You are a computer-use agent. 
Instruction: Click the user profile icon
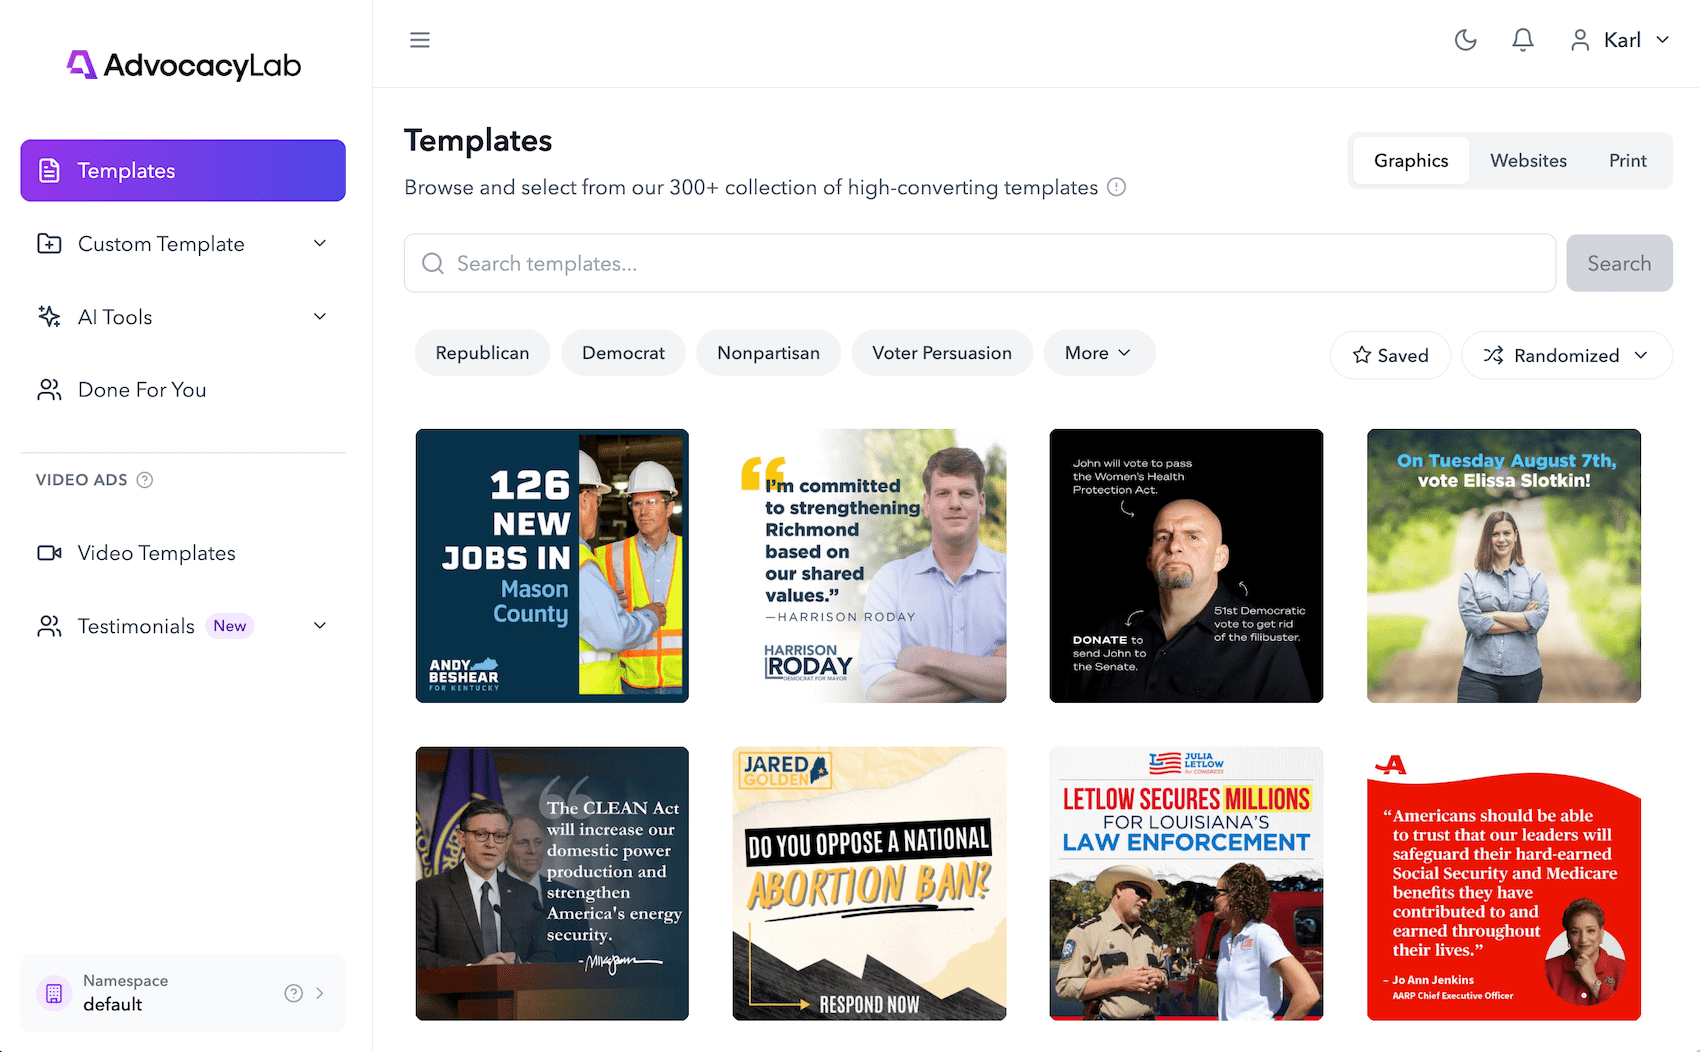[1580, 40]
